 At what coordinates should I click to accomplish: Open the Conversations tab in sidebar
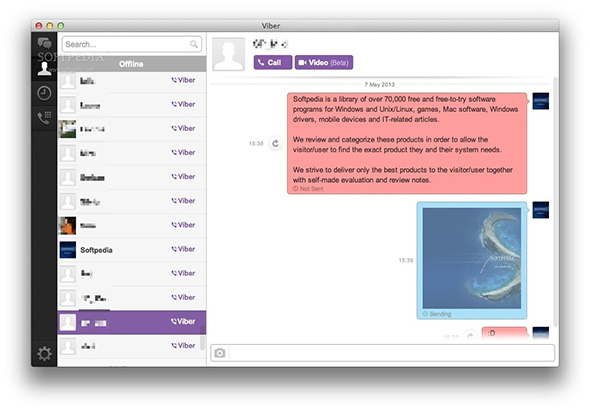point(44,43)
